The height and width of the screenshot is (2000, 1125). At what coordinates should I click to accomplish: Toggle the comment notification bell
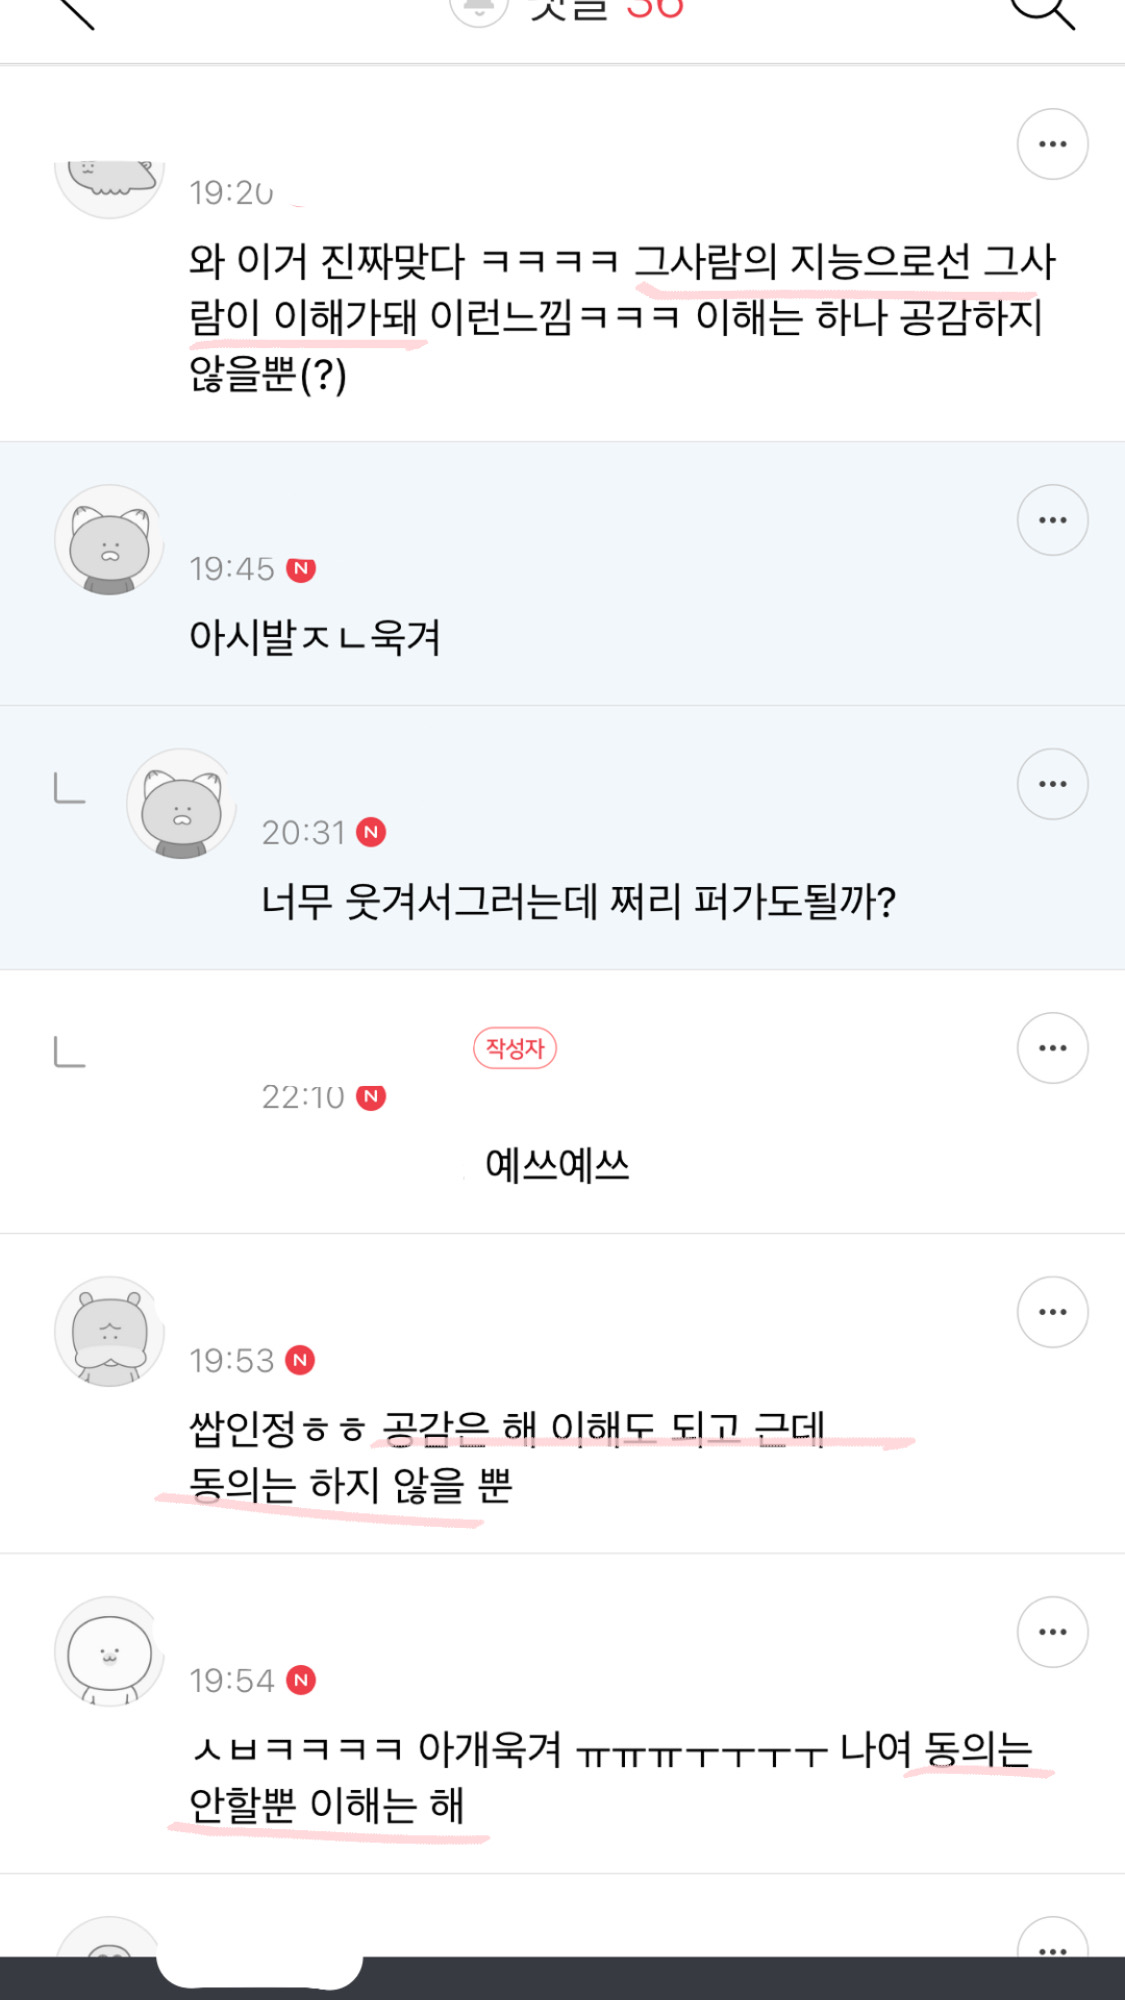479,10
